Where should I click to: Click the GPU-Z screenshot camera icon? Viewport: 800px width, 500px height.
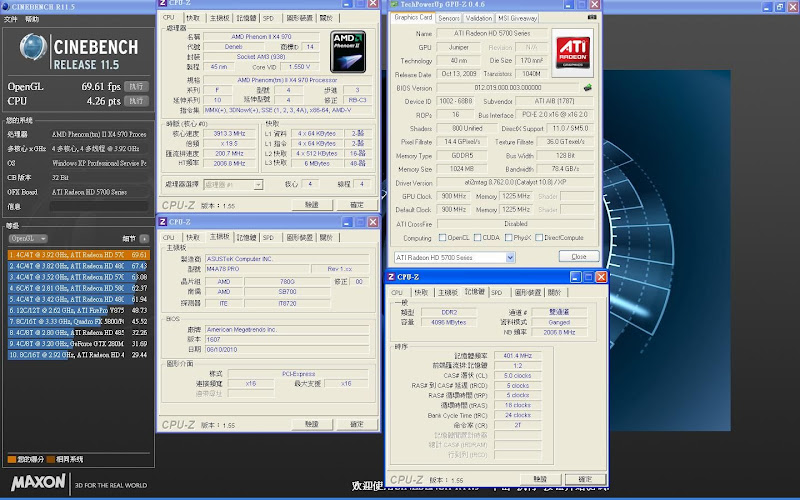592,17
